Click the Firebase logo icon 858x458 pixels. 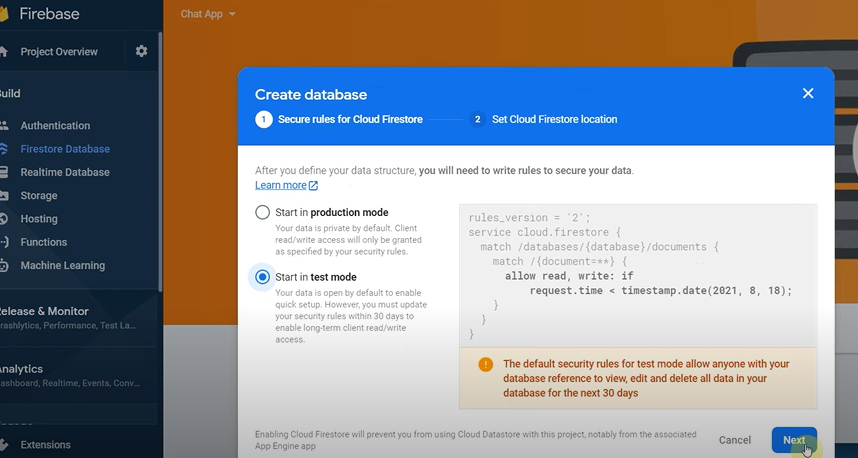click(4, 14)
